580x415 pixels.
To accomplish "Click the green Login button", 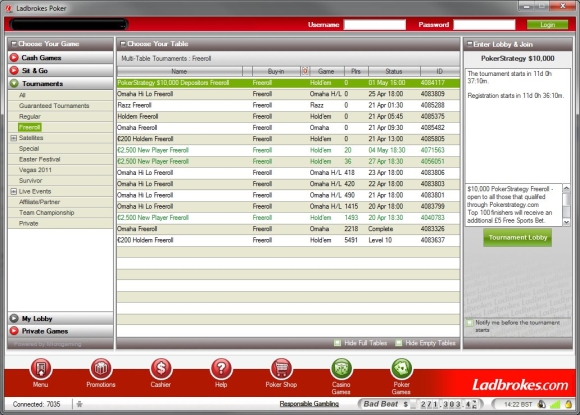I will tap(547, 25).
